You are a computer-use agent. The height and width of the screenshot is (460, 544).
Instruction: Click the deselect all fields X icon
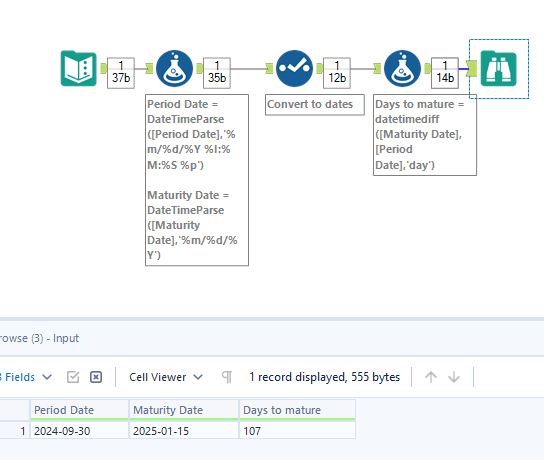click(x=96, y=377)
